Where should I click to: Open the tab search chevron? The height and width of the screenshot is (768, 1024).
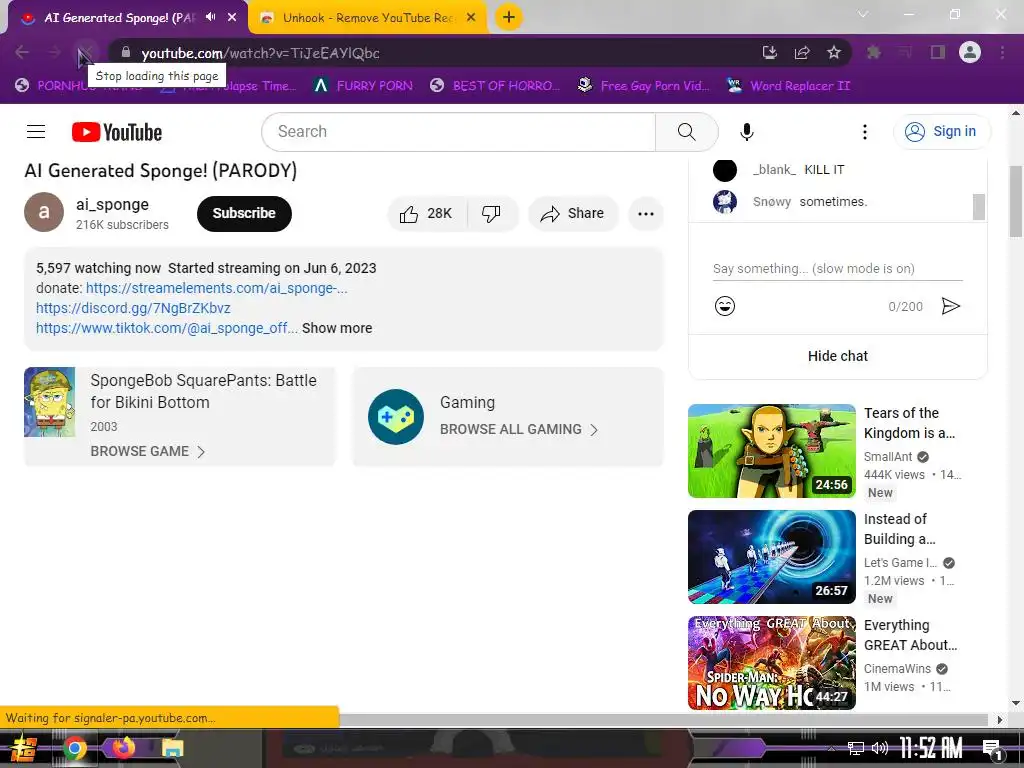tap(863, 14)
